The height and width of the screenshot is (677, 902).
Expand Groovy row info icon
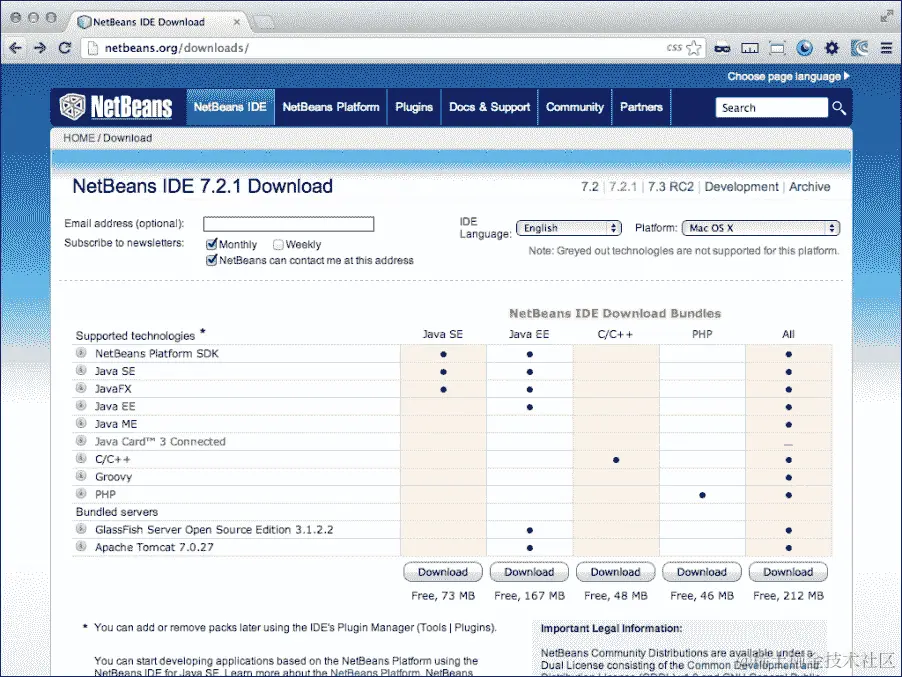coord(81,476)
